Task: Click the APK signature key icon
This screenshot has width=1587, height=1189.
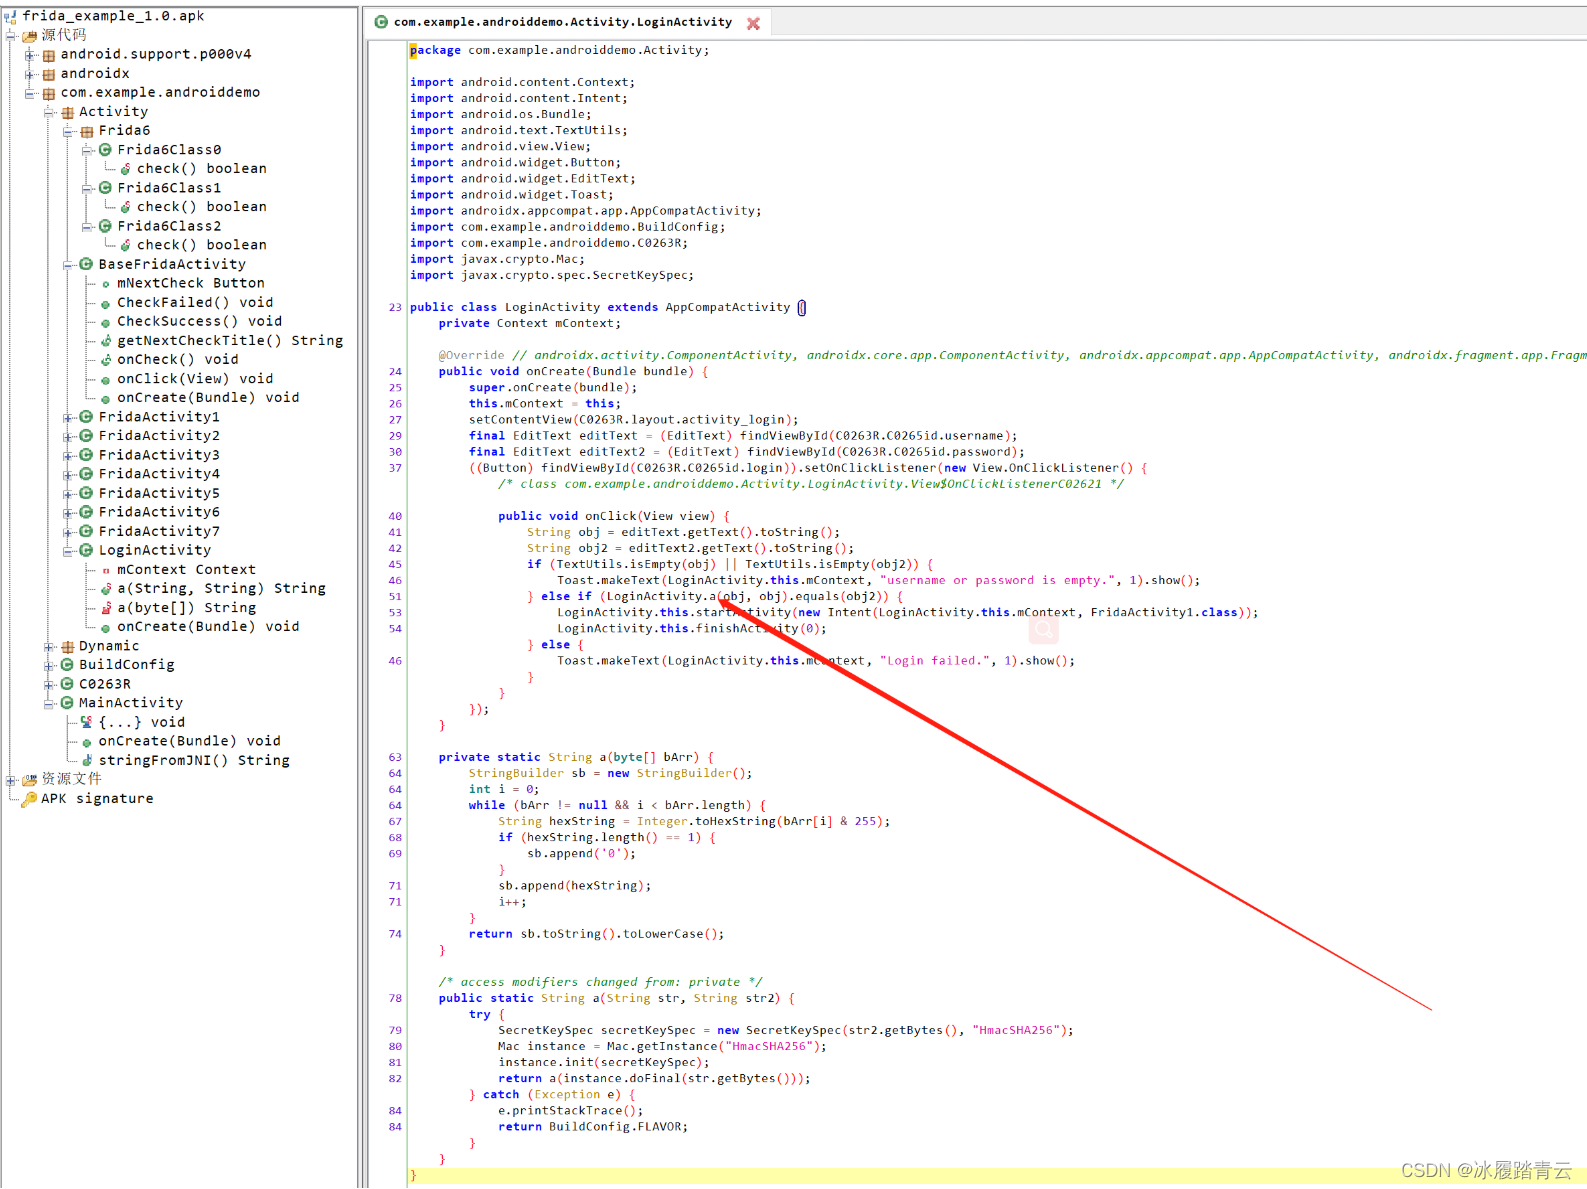Action: coord(30,798)
